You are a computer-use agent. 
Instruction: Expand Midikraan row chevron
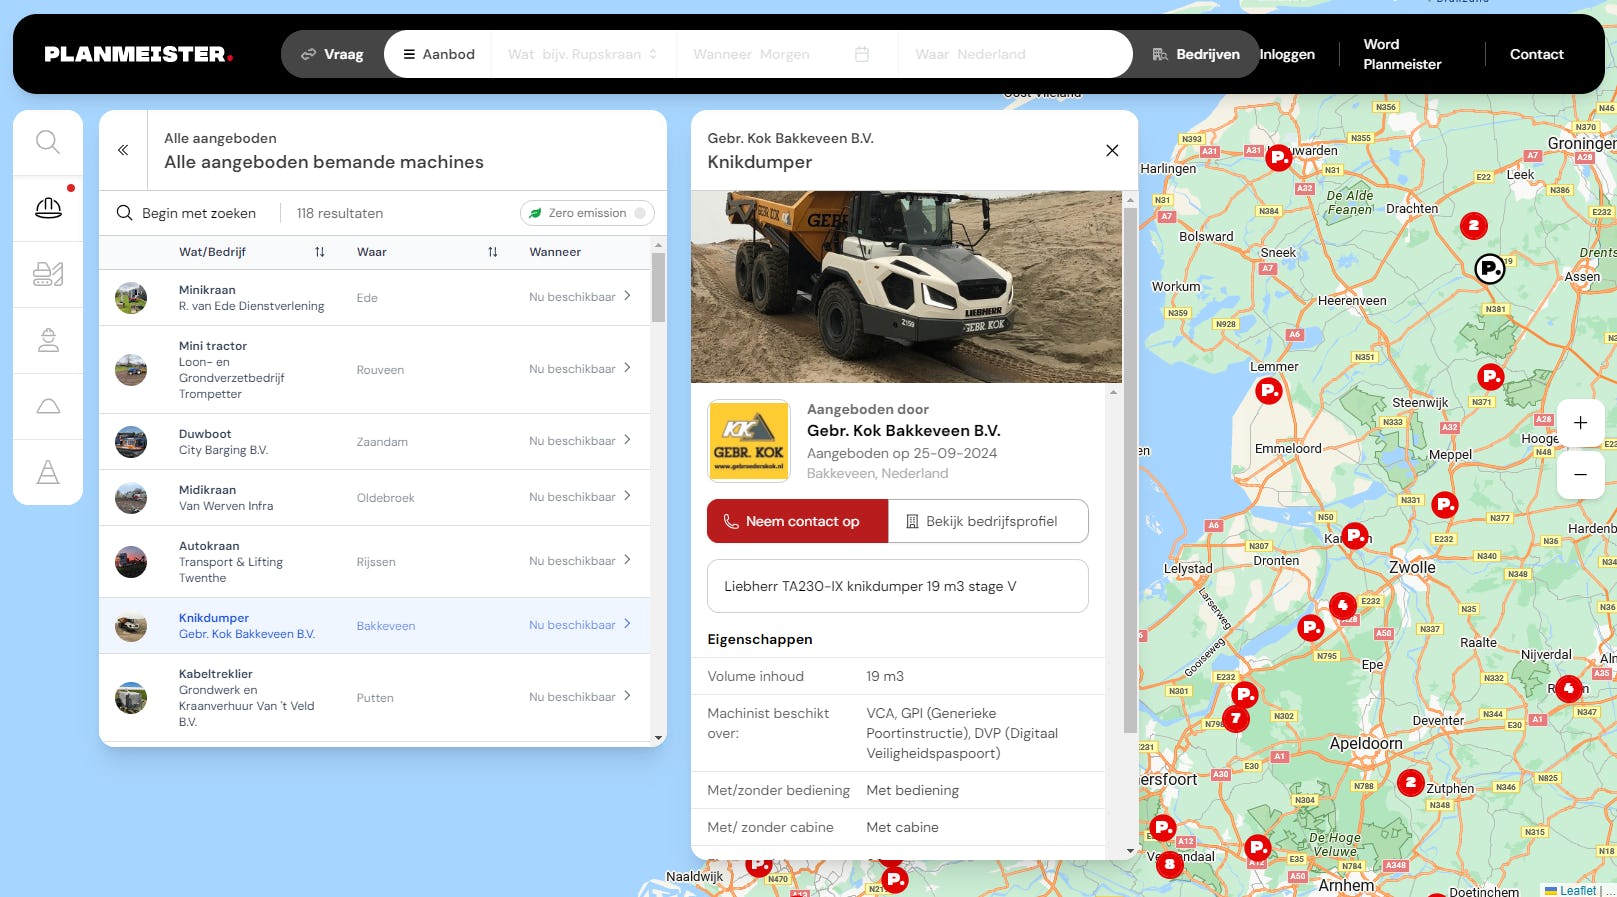627,496
